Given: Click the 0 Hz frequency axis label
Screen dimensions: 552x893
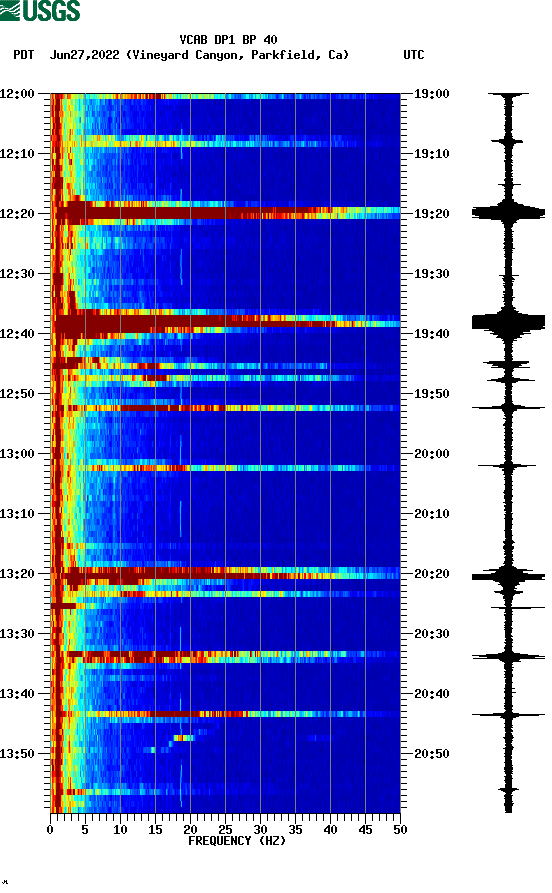Looking at the screenshot, I should pyautogui.click(x=50, y=830).
